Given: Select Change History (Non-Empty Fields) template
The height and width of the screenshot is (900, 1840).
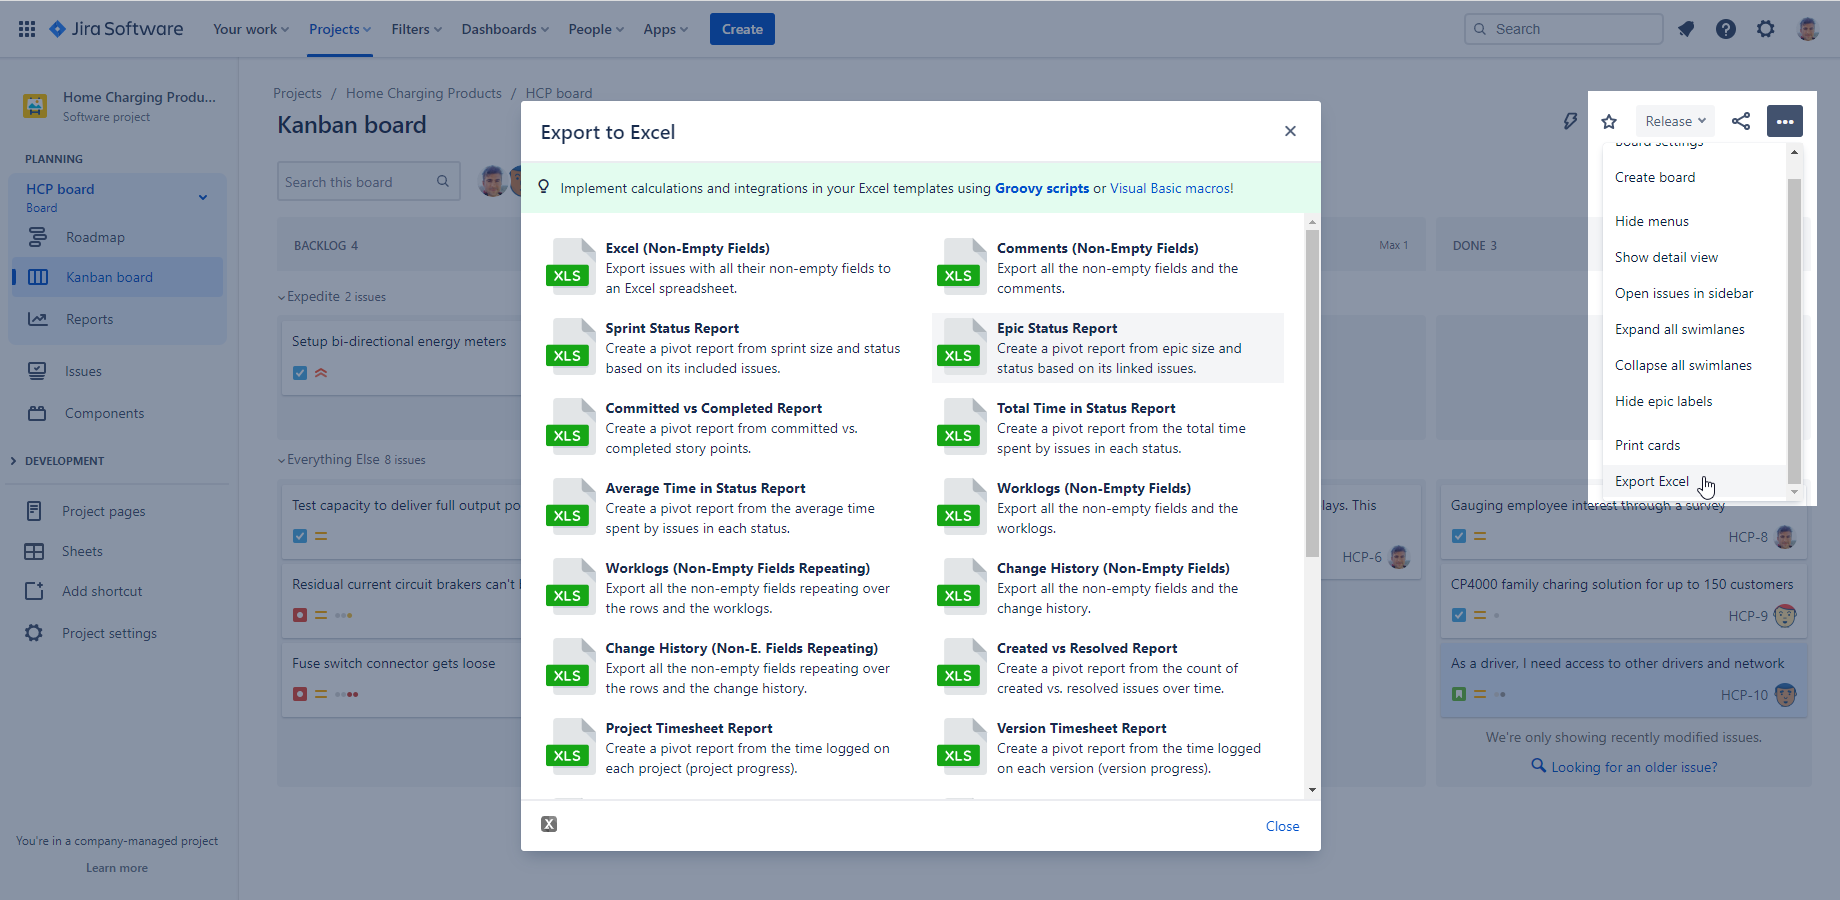Looking at the screenshot, I should tap(1108, 588).
